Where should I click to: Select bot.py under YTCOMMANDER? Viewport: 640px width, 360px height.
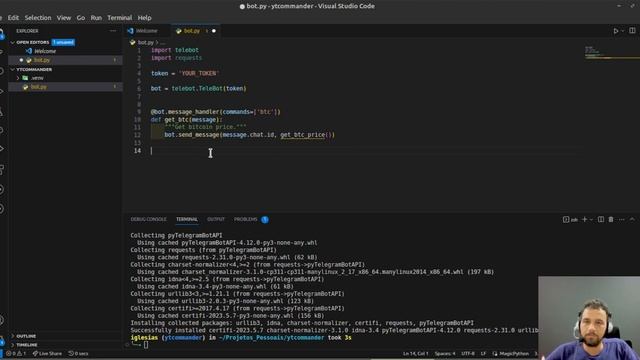39,87
